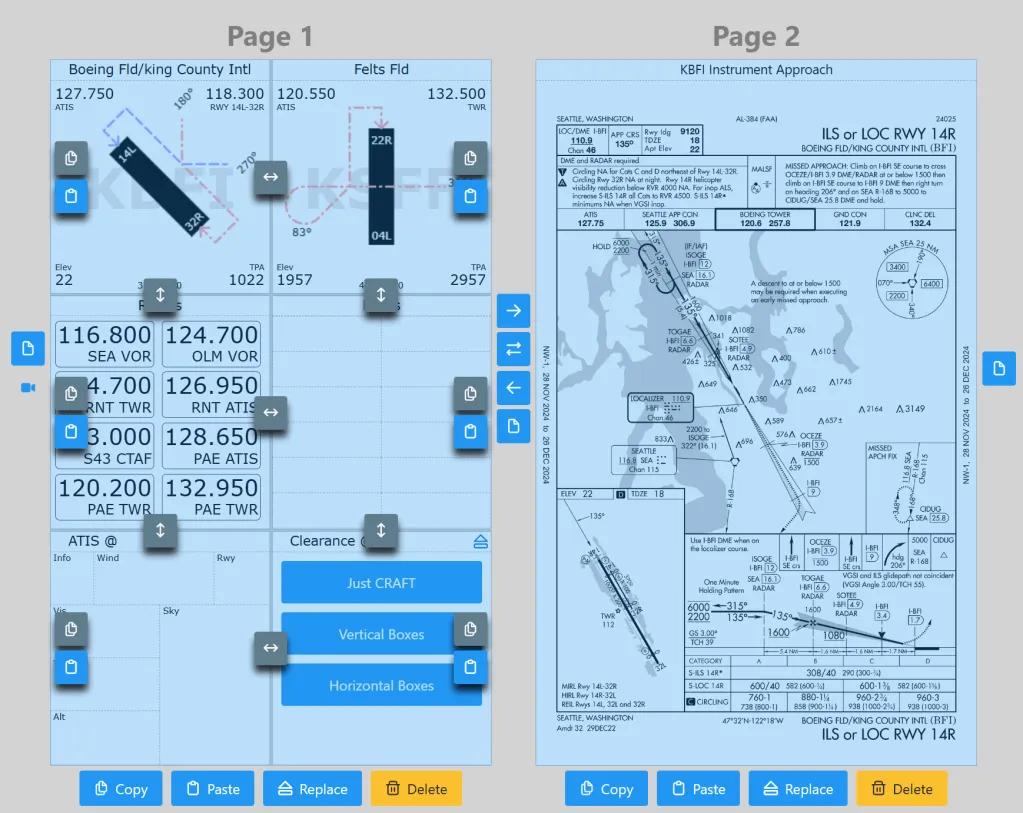Select the Just CRAFT clearance option
1023x813 pixels.
381,583
